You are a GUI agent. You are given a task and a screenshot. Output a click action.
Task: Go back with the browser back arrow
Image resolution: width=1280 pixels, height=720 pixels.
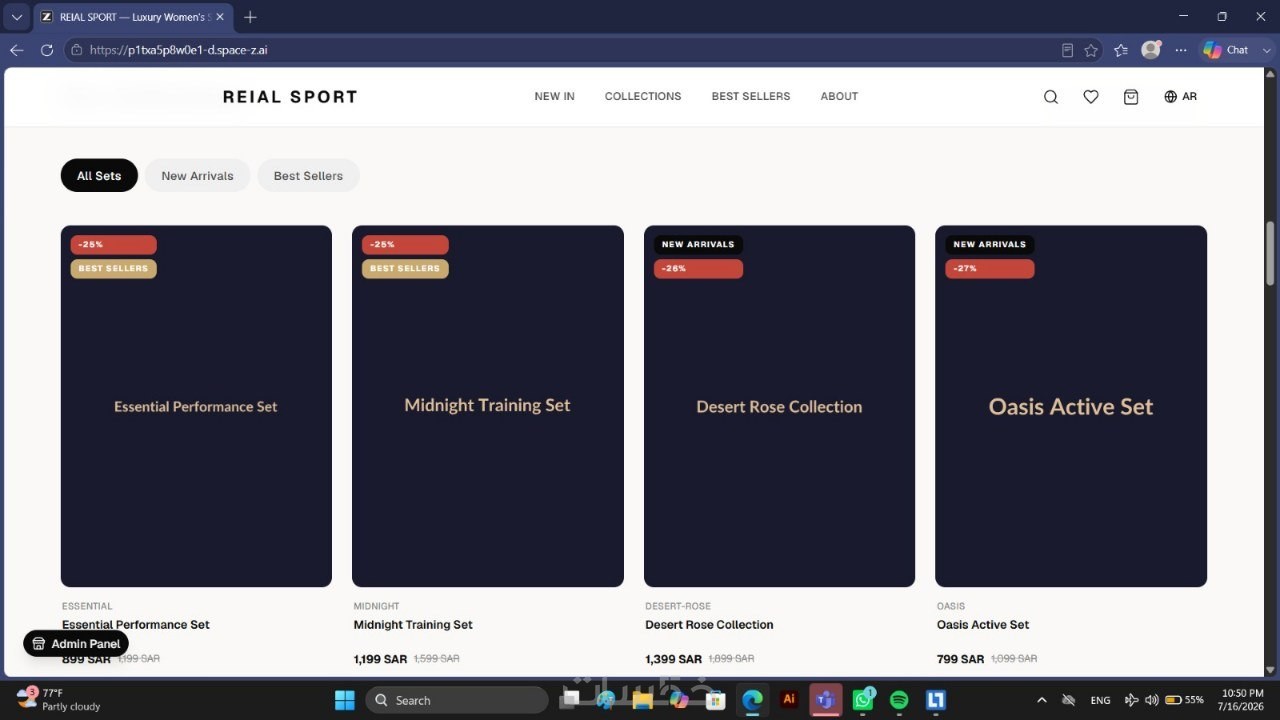pos(17,50)
